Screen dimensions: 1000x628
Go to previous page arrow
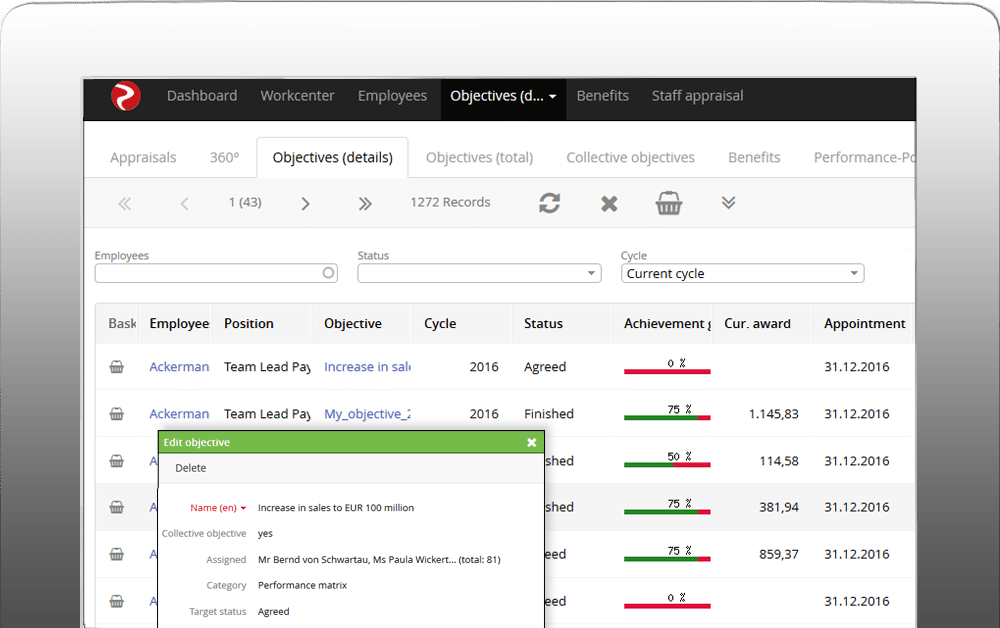[184, 203]
